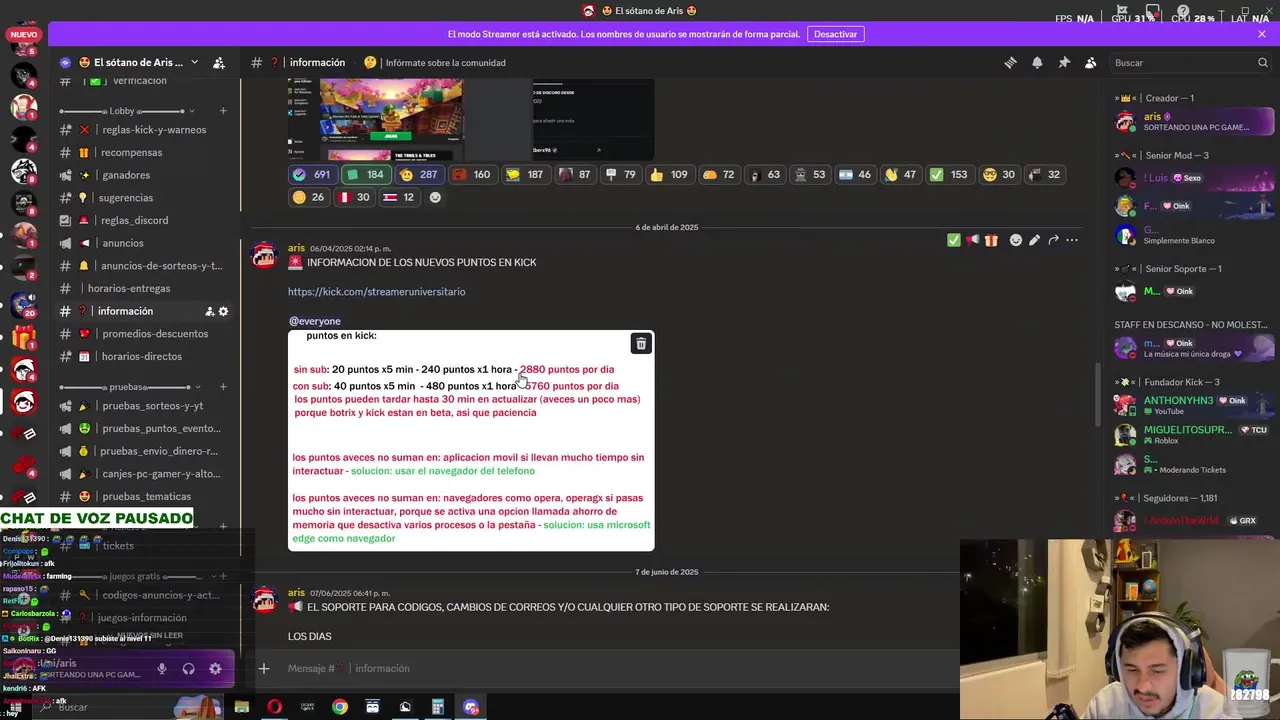This screenshot has width=1280, height=720.
Task: Click the invite people icon beside server name
Action: tap(219, 62)
